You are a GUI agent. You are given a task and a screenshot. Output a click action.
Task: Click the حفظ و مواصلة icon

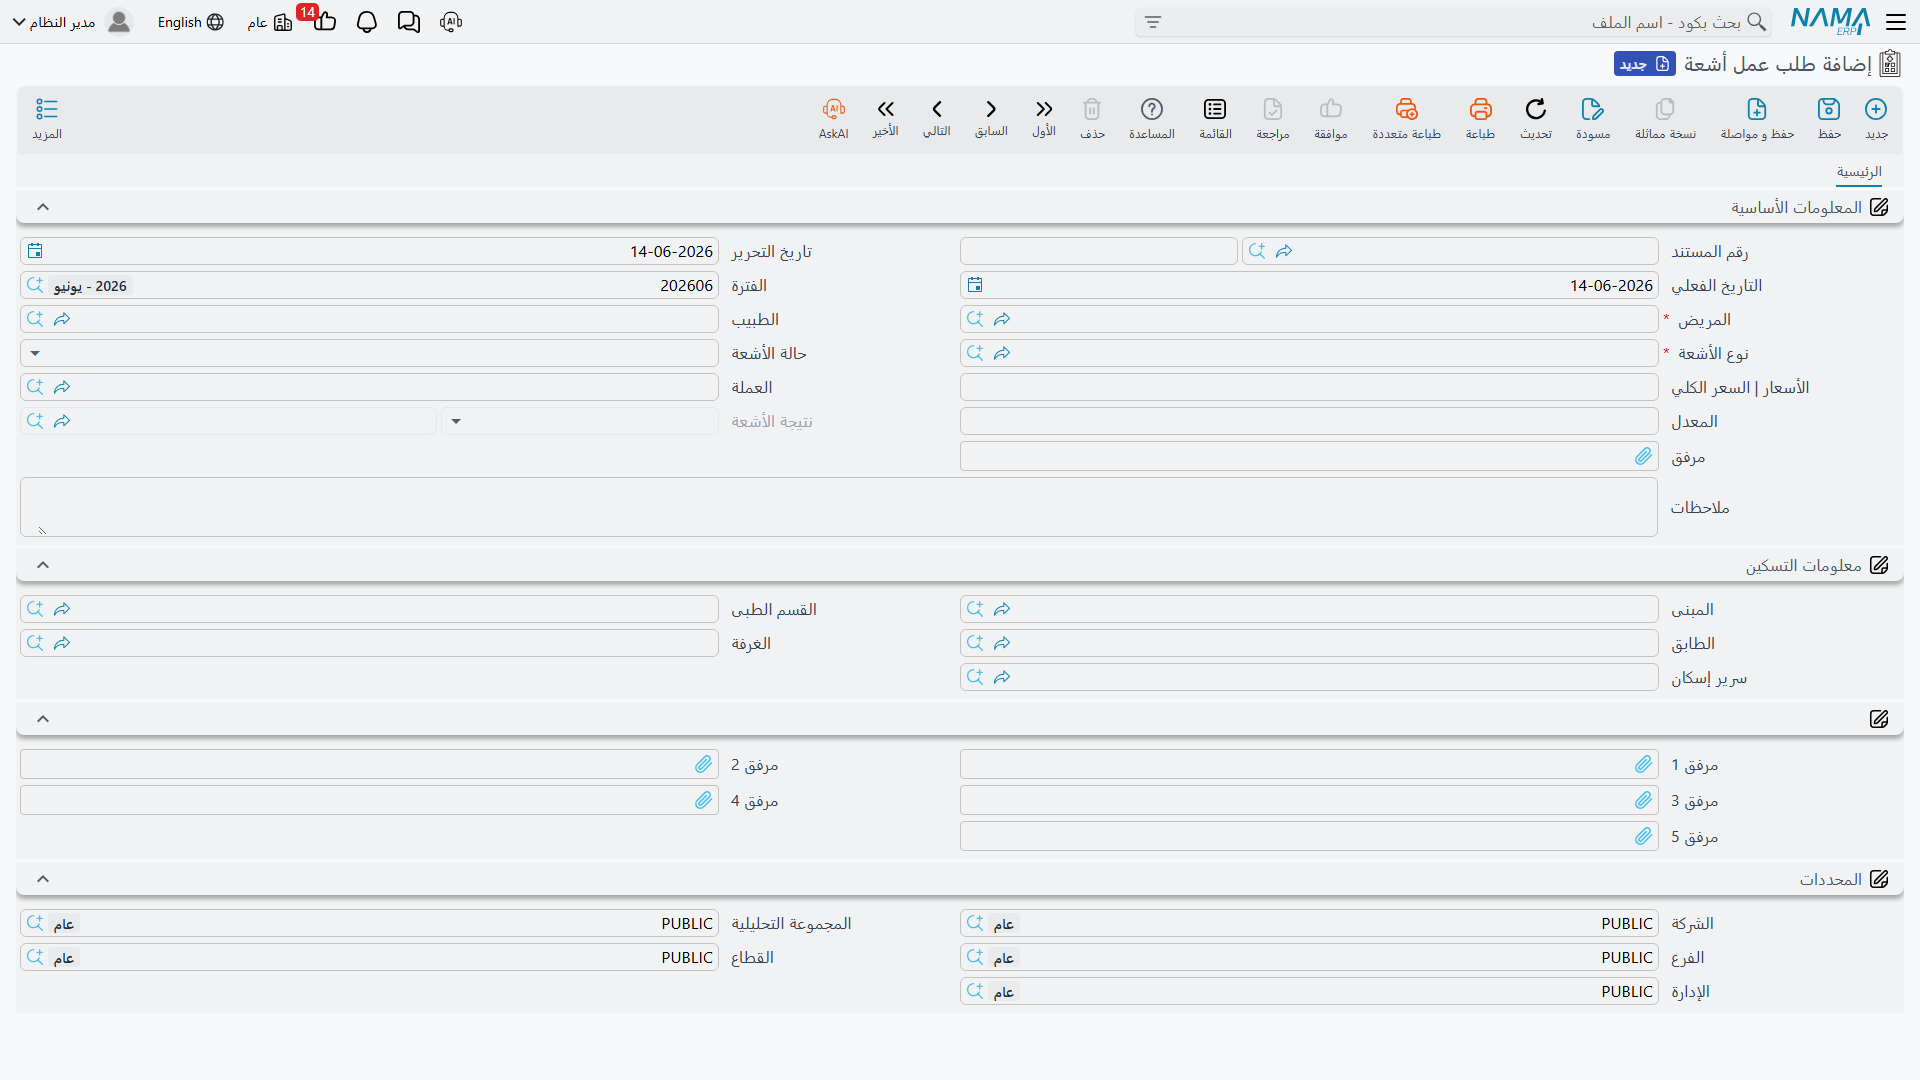pos(1757,109)
